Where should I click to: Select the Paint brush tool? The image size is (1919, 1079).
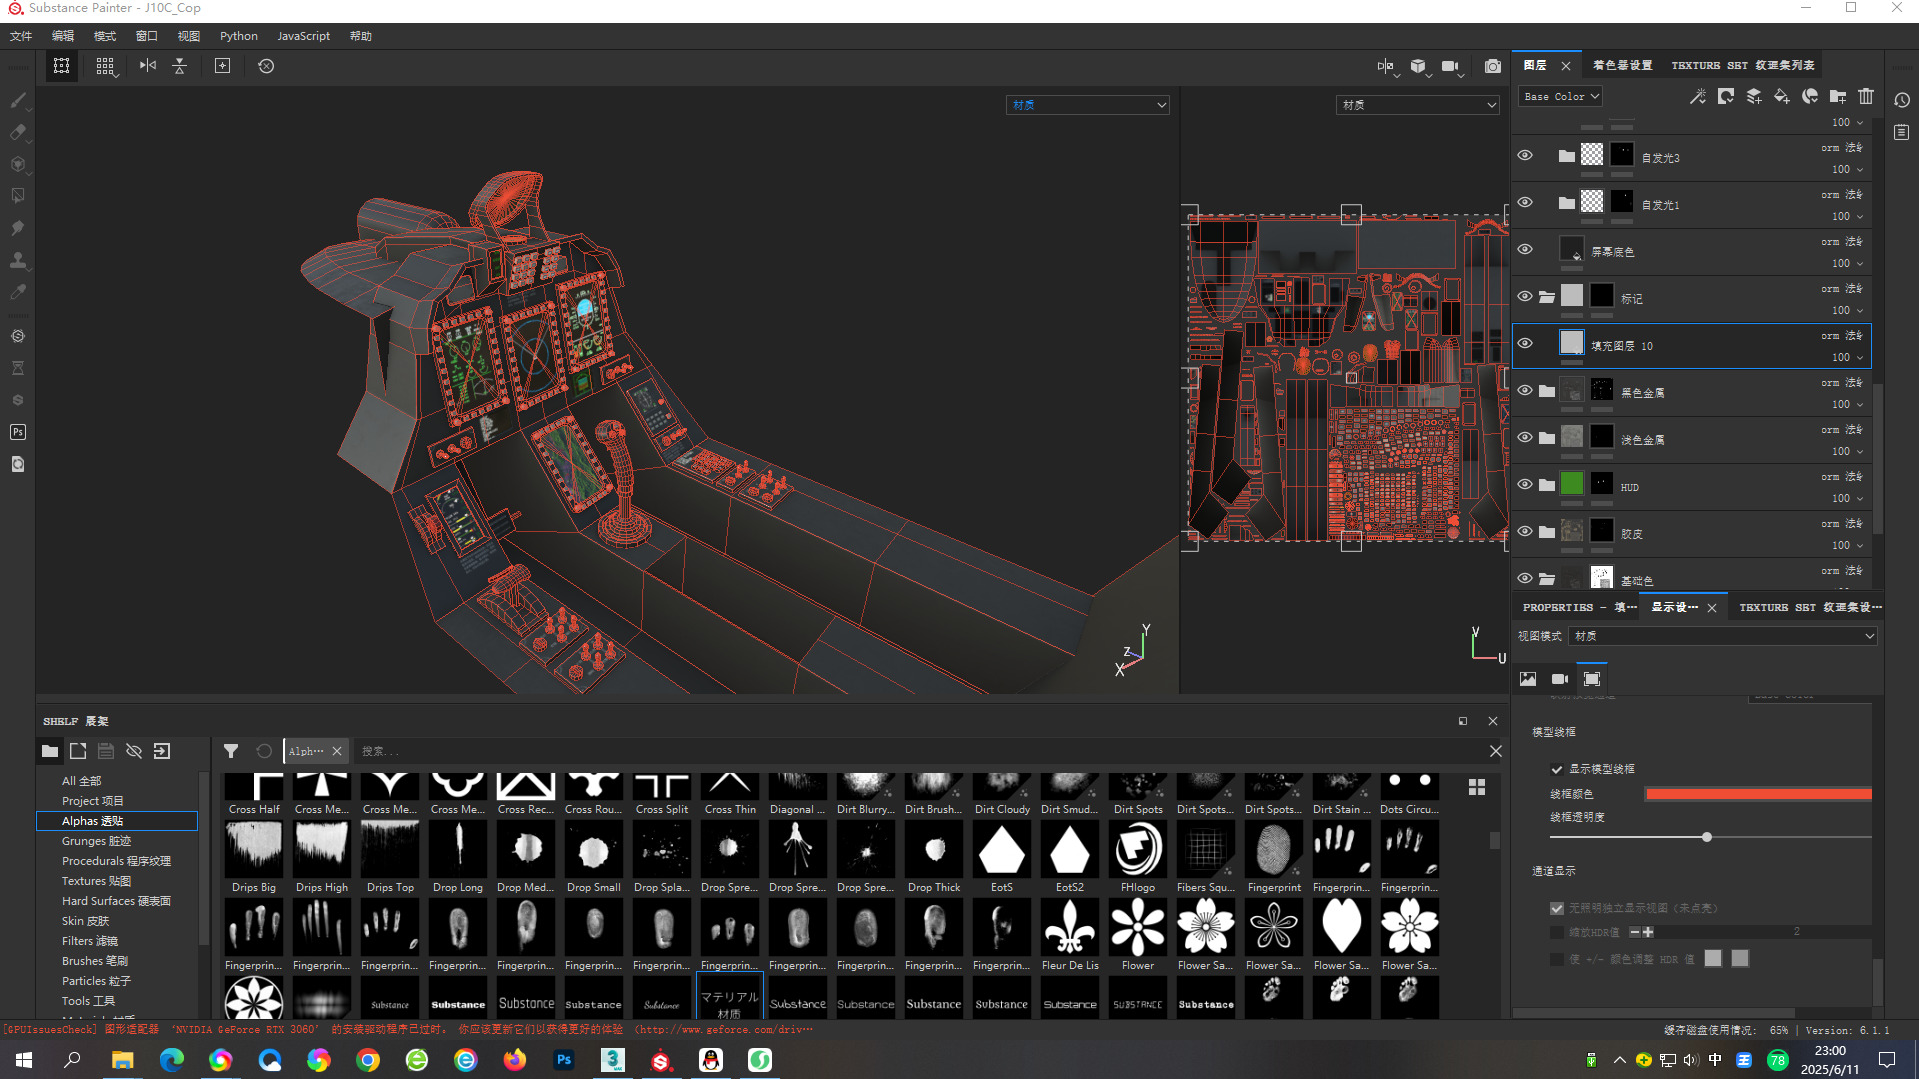[18, 100]
